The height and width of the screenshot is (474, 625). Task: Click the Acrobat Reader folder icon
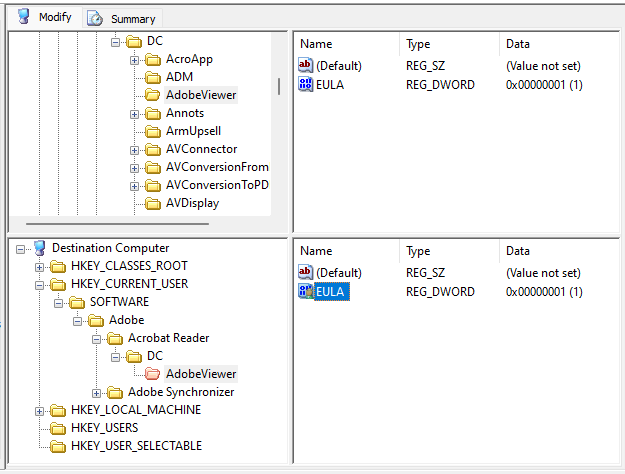click(115, 338)
